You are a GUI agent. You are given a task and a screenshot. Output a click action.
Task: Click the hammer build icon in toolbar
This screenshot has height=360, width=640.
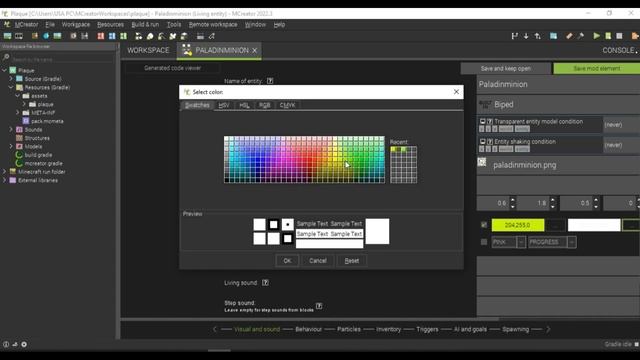click(x=580, y=36)
